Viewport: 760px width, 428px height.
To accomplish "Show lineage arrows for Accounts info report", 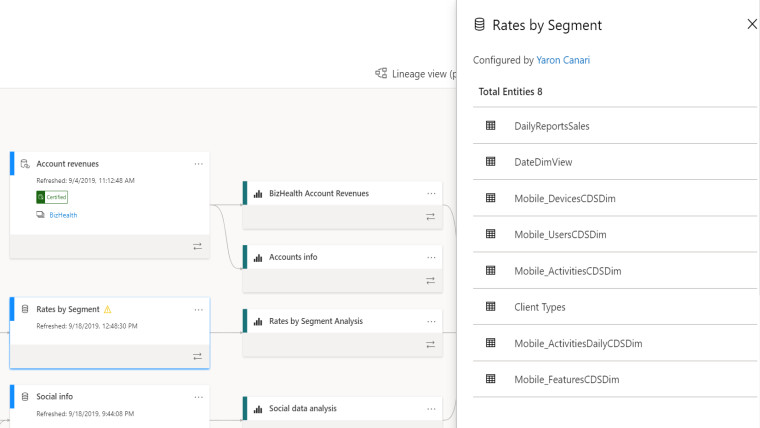I will [x=430, y=281].
